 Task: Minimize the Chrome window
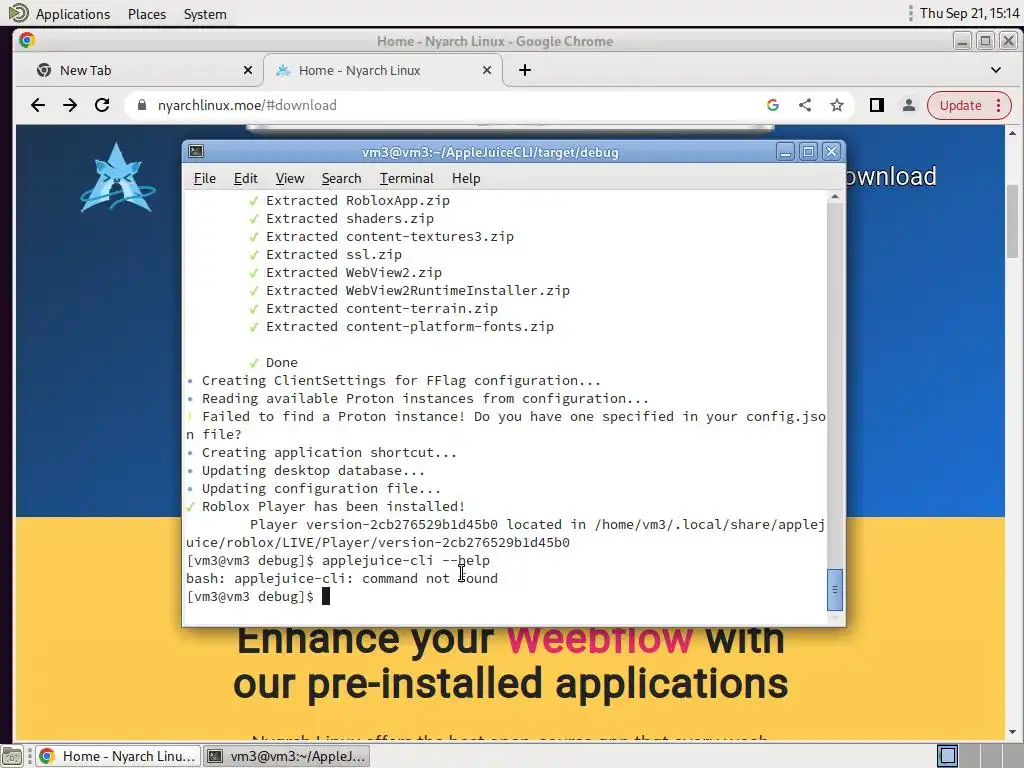[962, 41]
